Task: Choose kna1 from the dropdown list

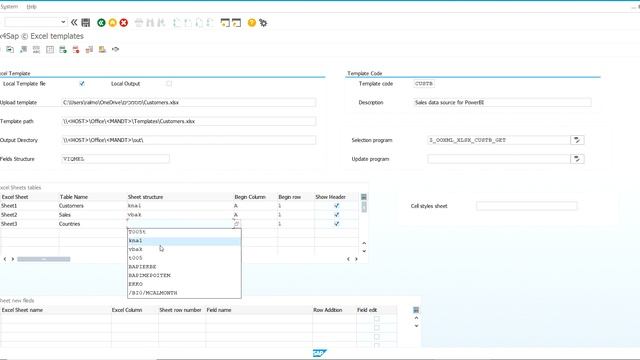Action: [x=184, y=241]
